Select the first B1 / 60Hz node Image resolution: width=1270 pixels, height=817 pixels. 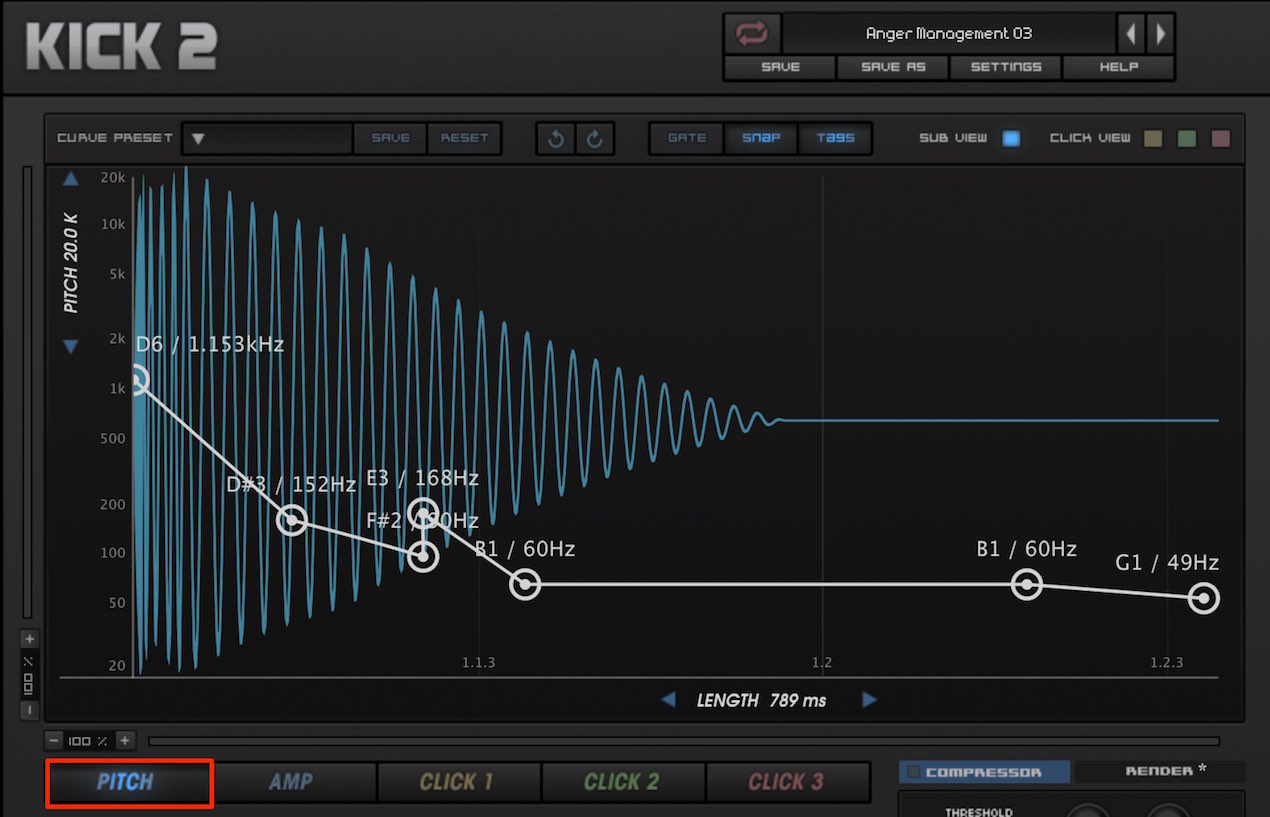(x=525, y=584)
